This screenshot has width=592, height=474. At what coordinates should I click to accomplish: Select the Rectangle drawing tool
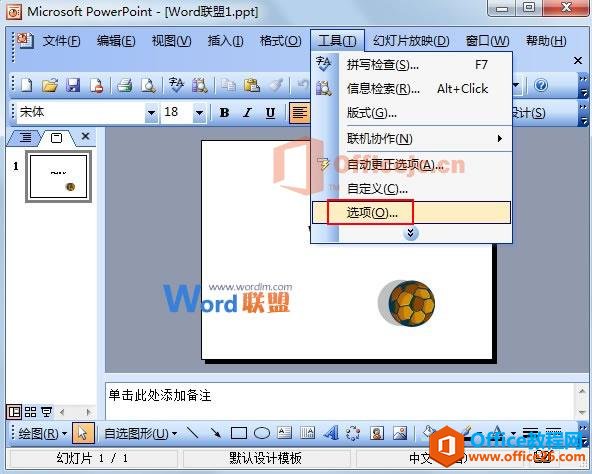[x=239, y=433]
